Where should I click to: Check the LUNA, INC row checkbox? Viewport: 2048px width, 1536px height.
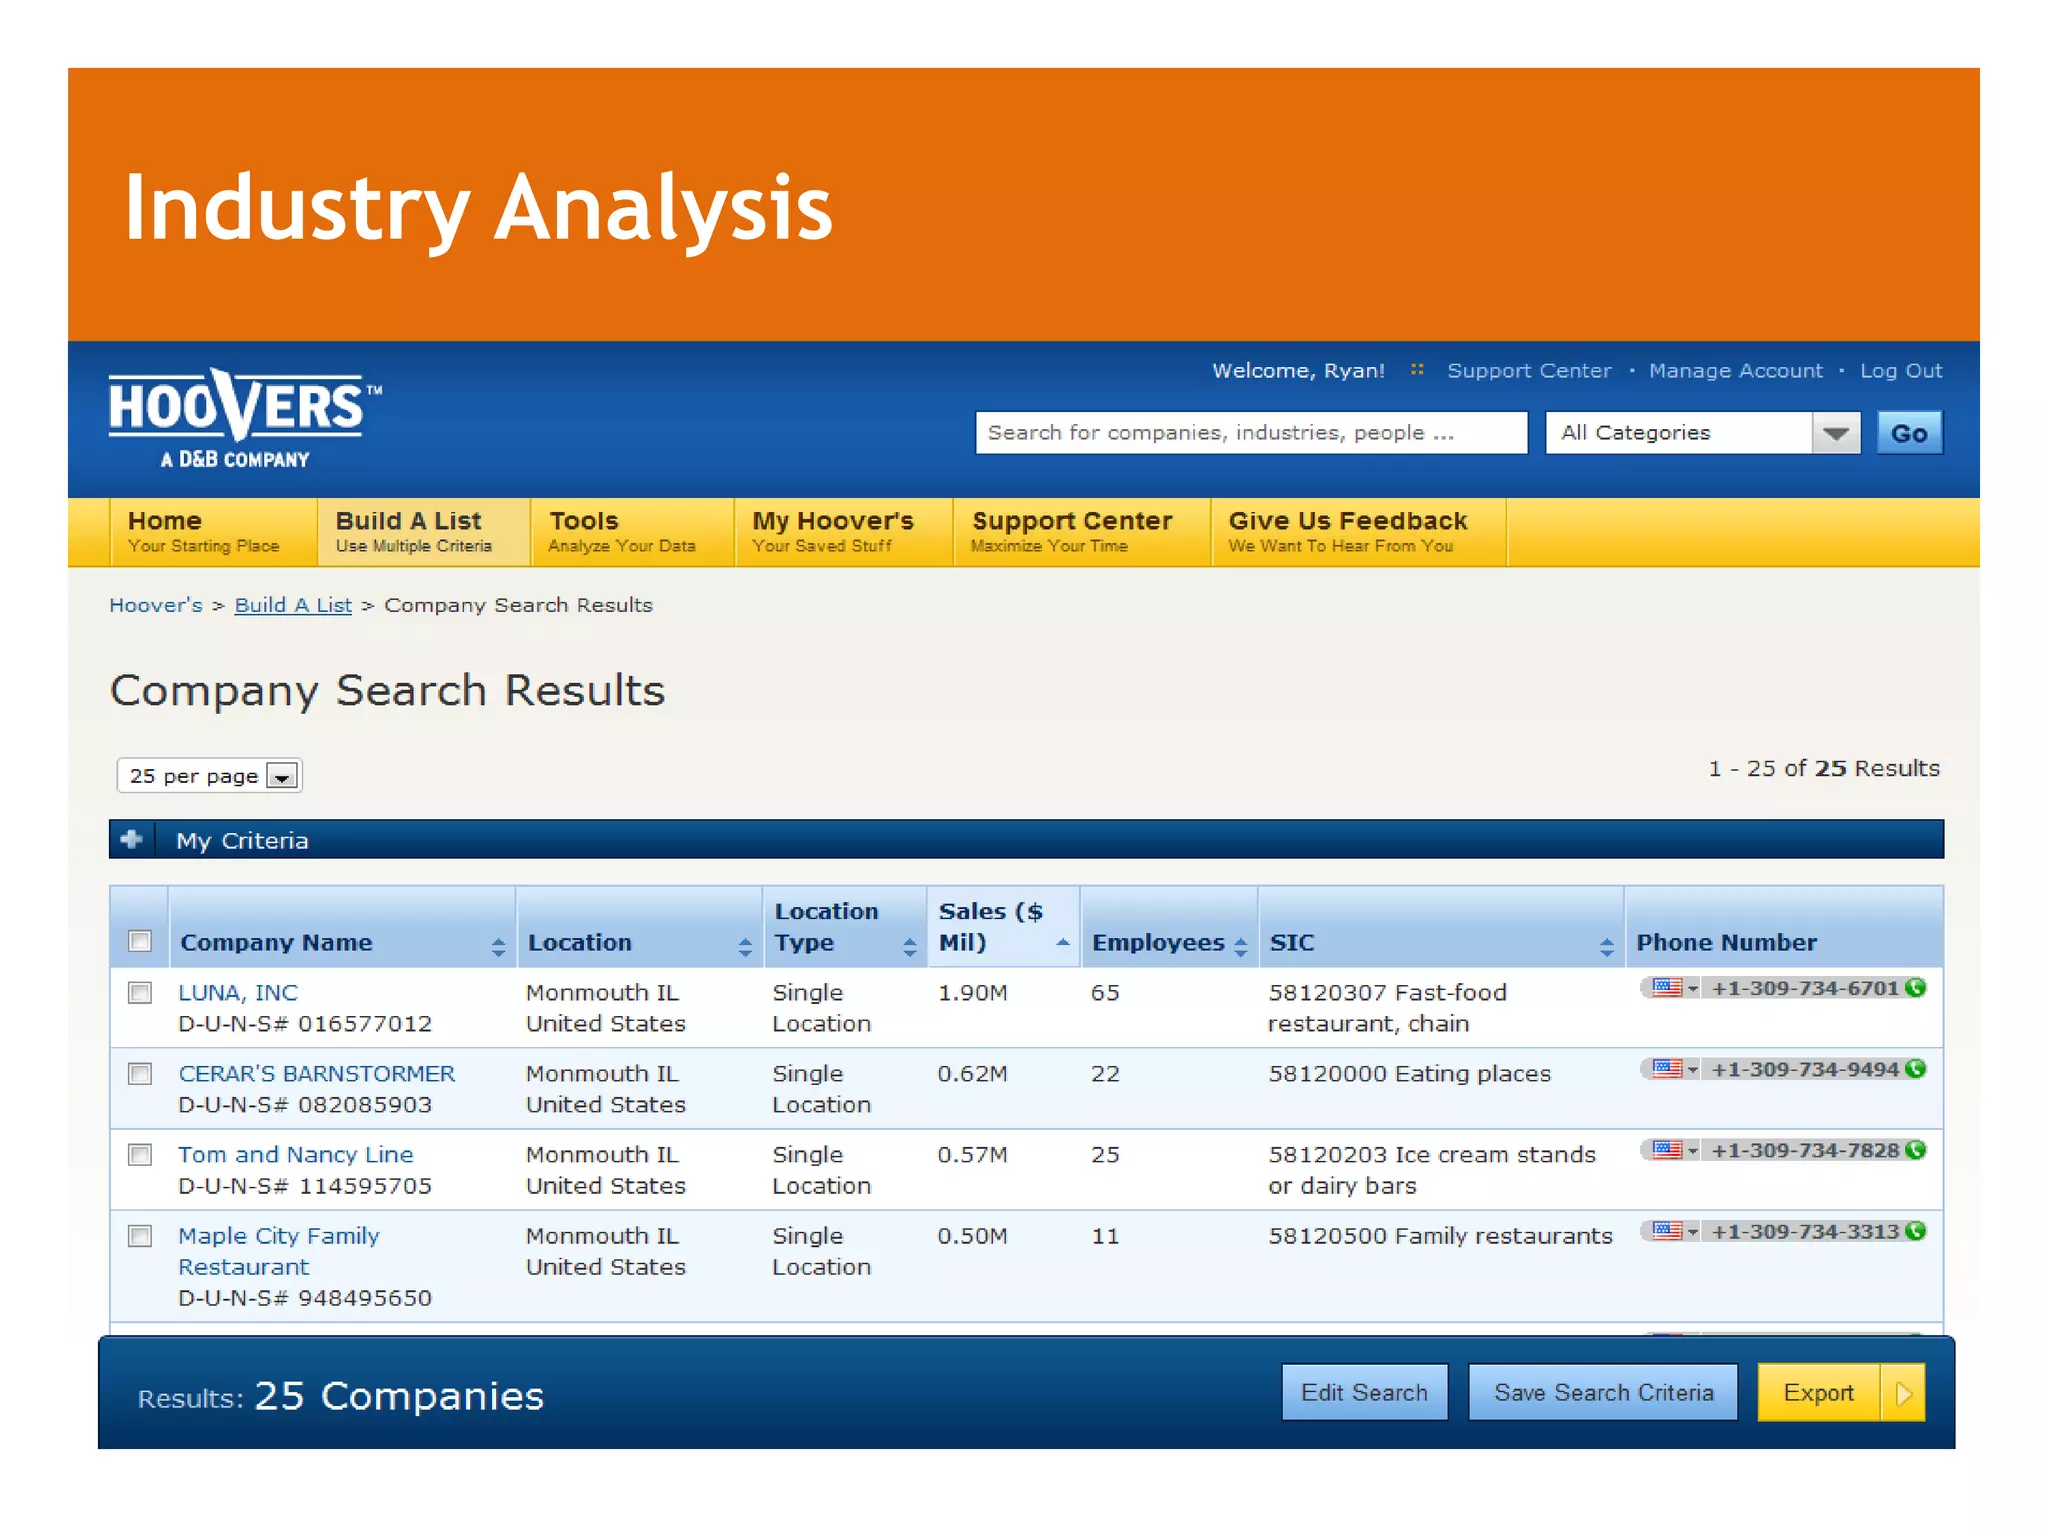[x=140, y=993]
